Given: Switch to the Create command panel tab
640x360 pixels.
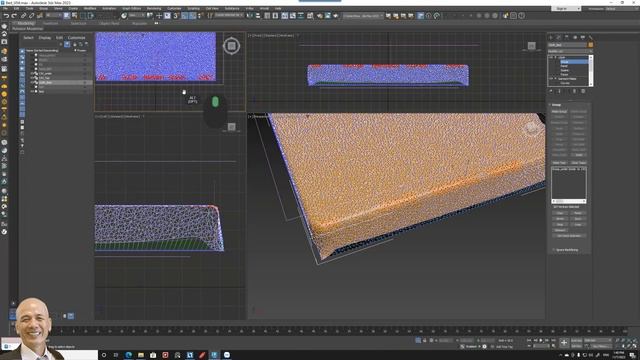Looking at the screenshot, I should point(551,37).
